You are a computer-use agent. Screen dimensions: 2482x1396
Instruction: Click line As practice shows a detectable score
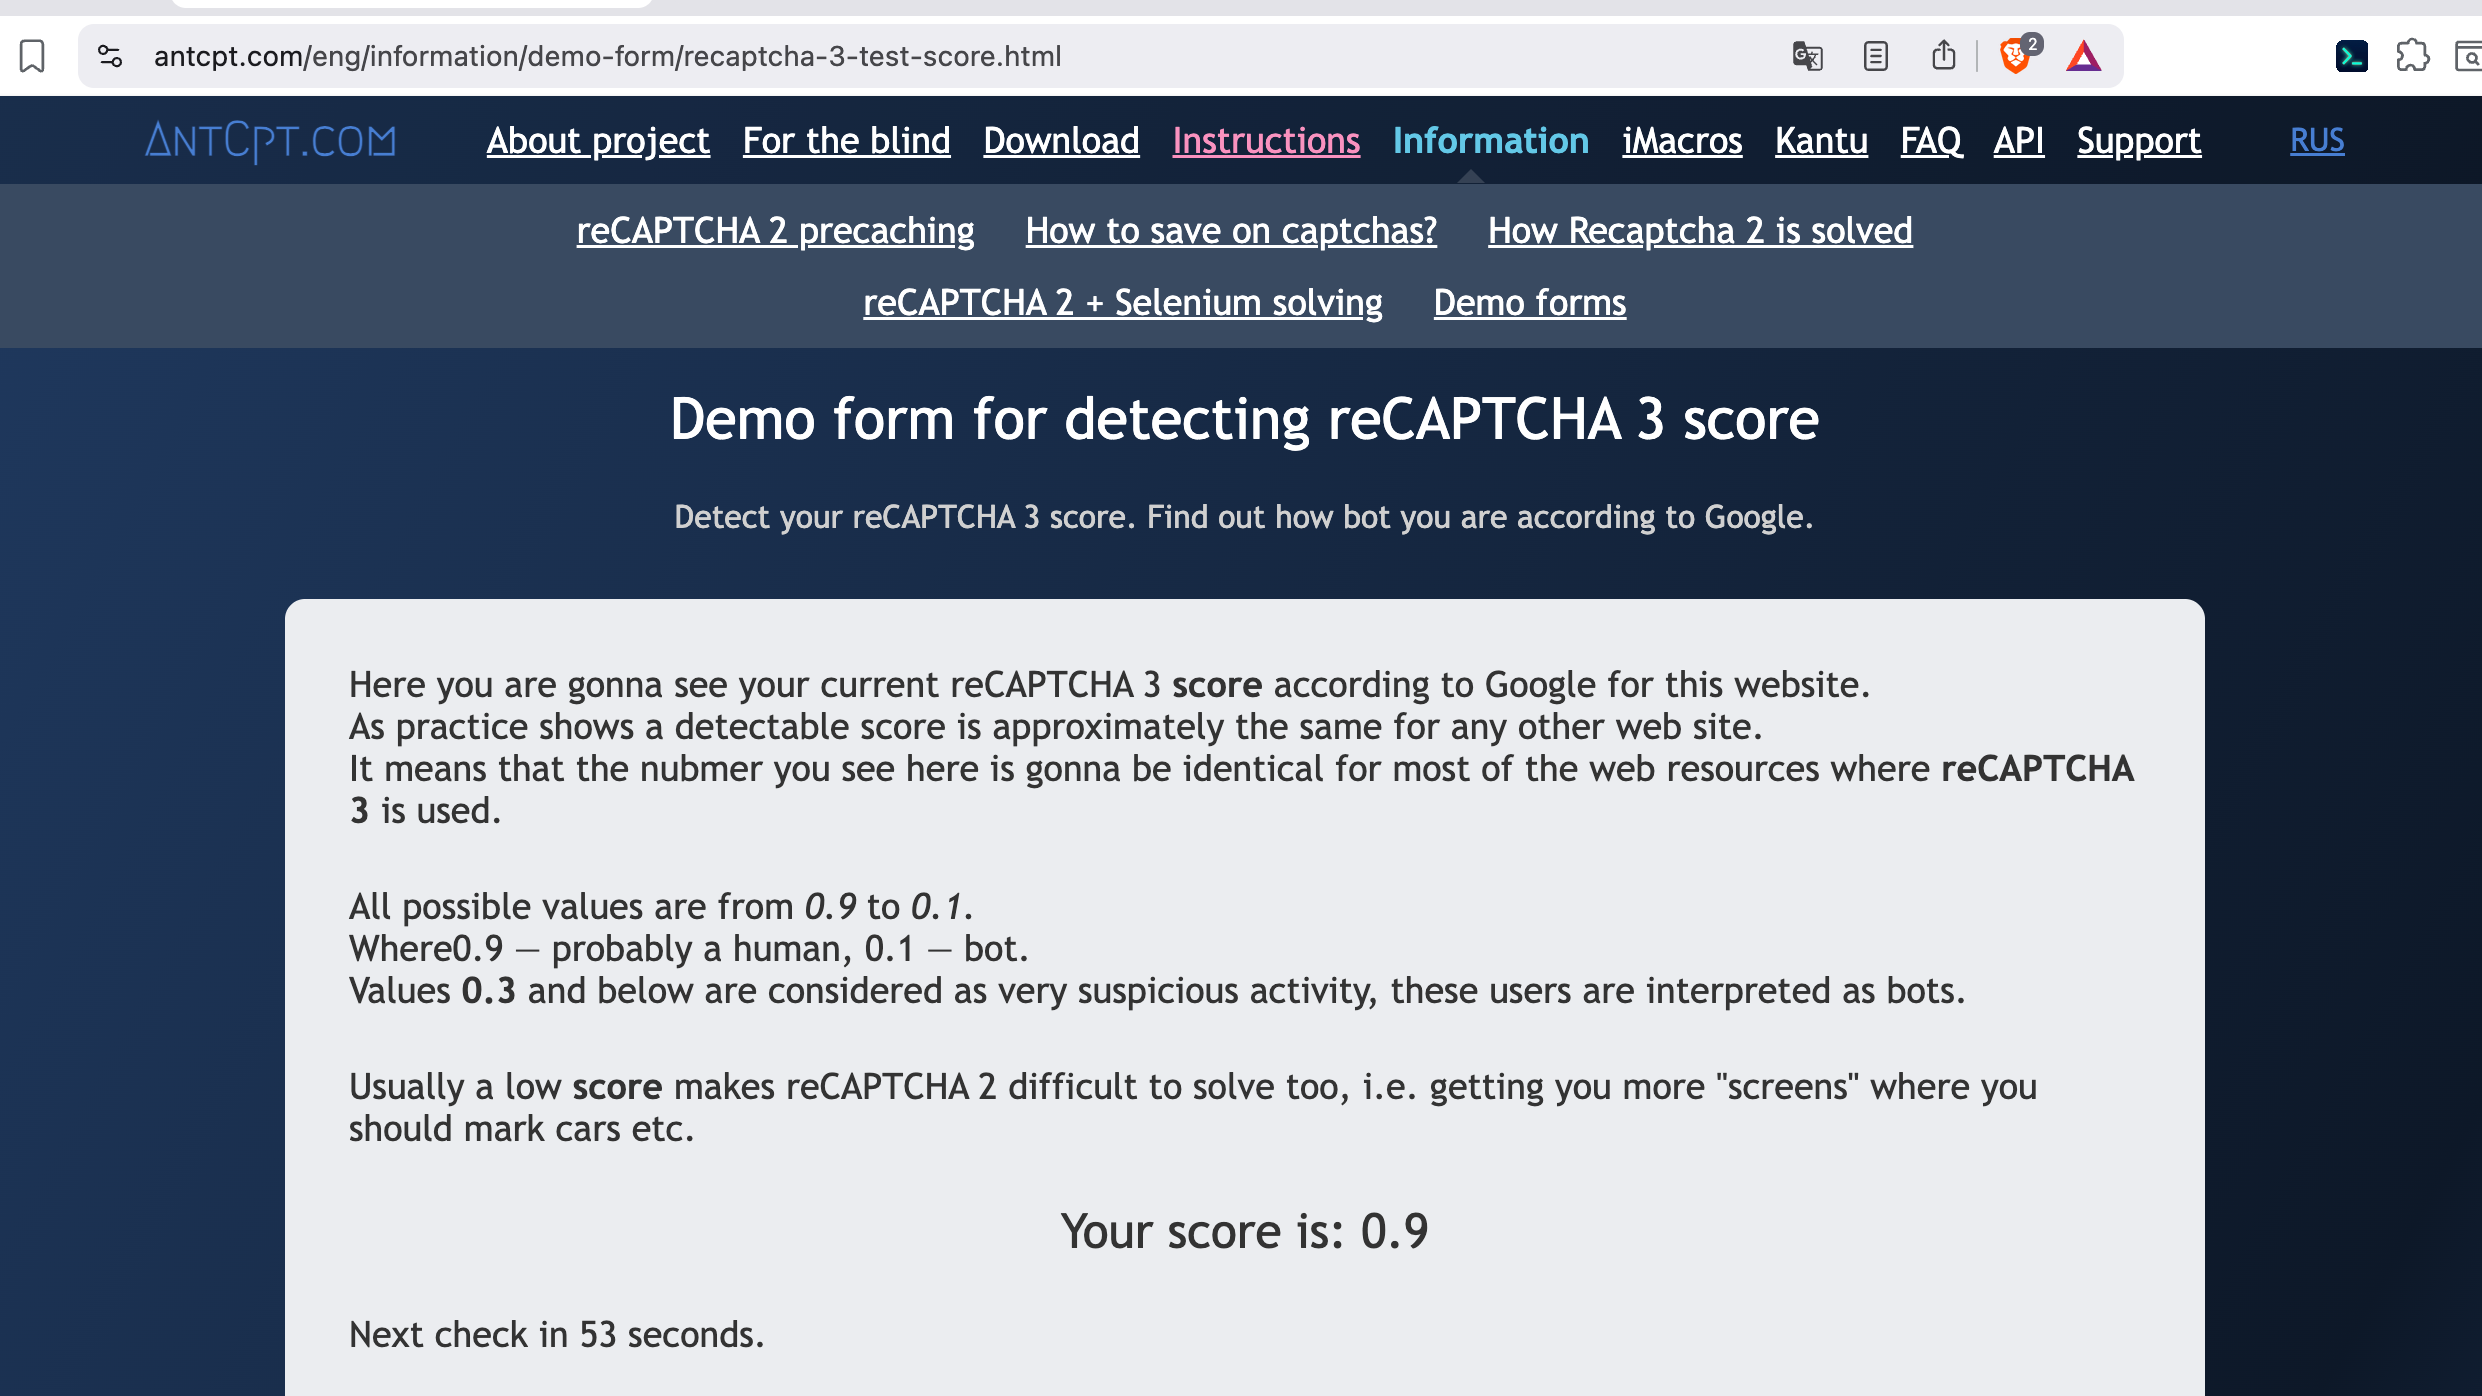tap(1056, 727)
